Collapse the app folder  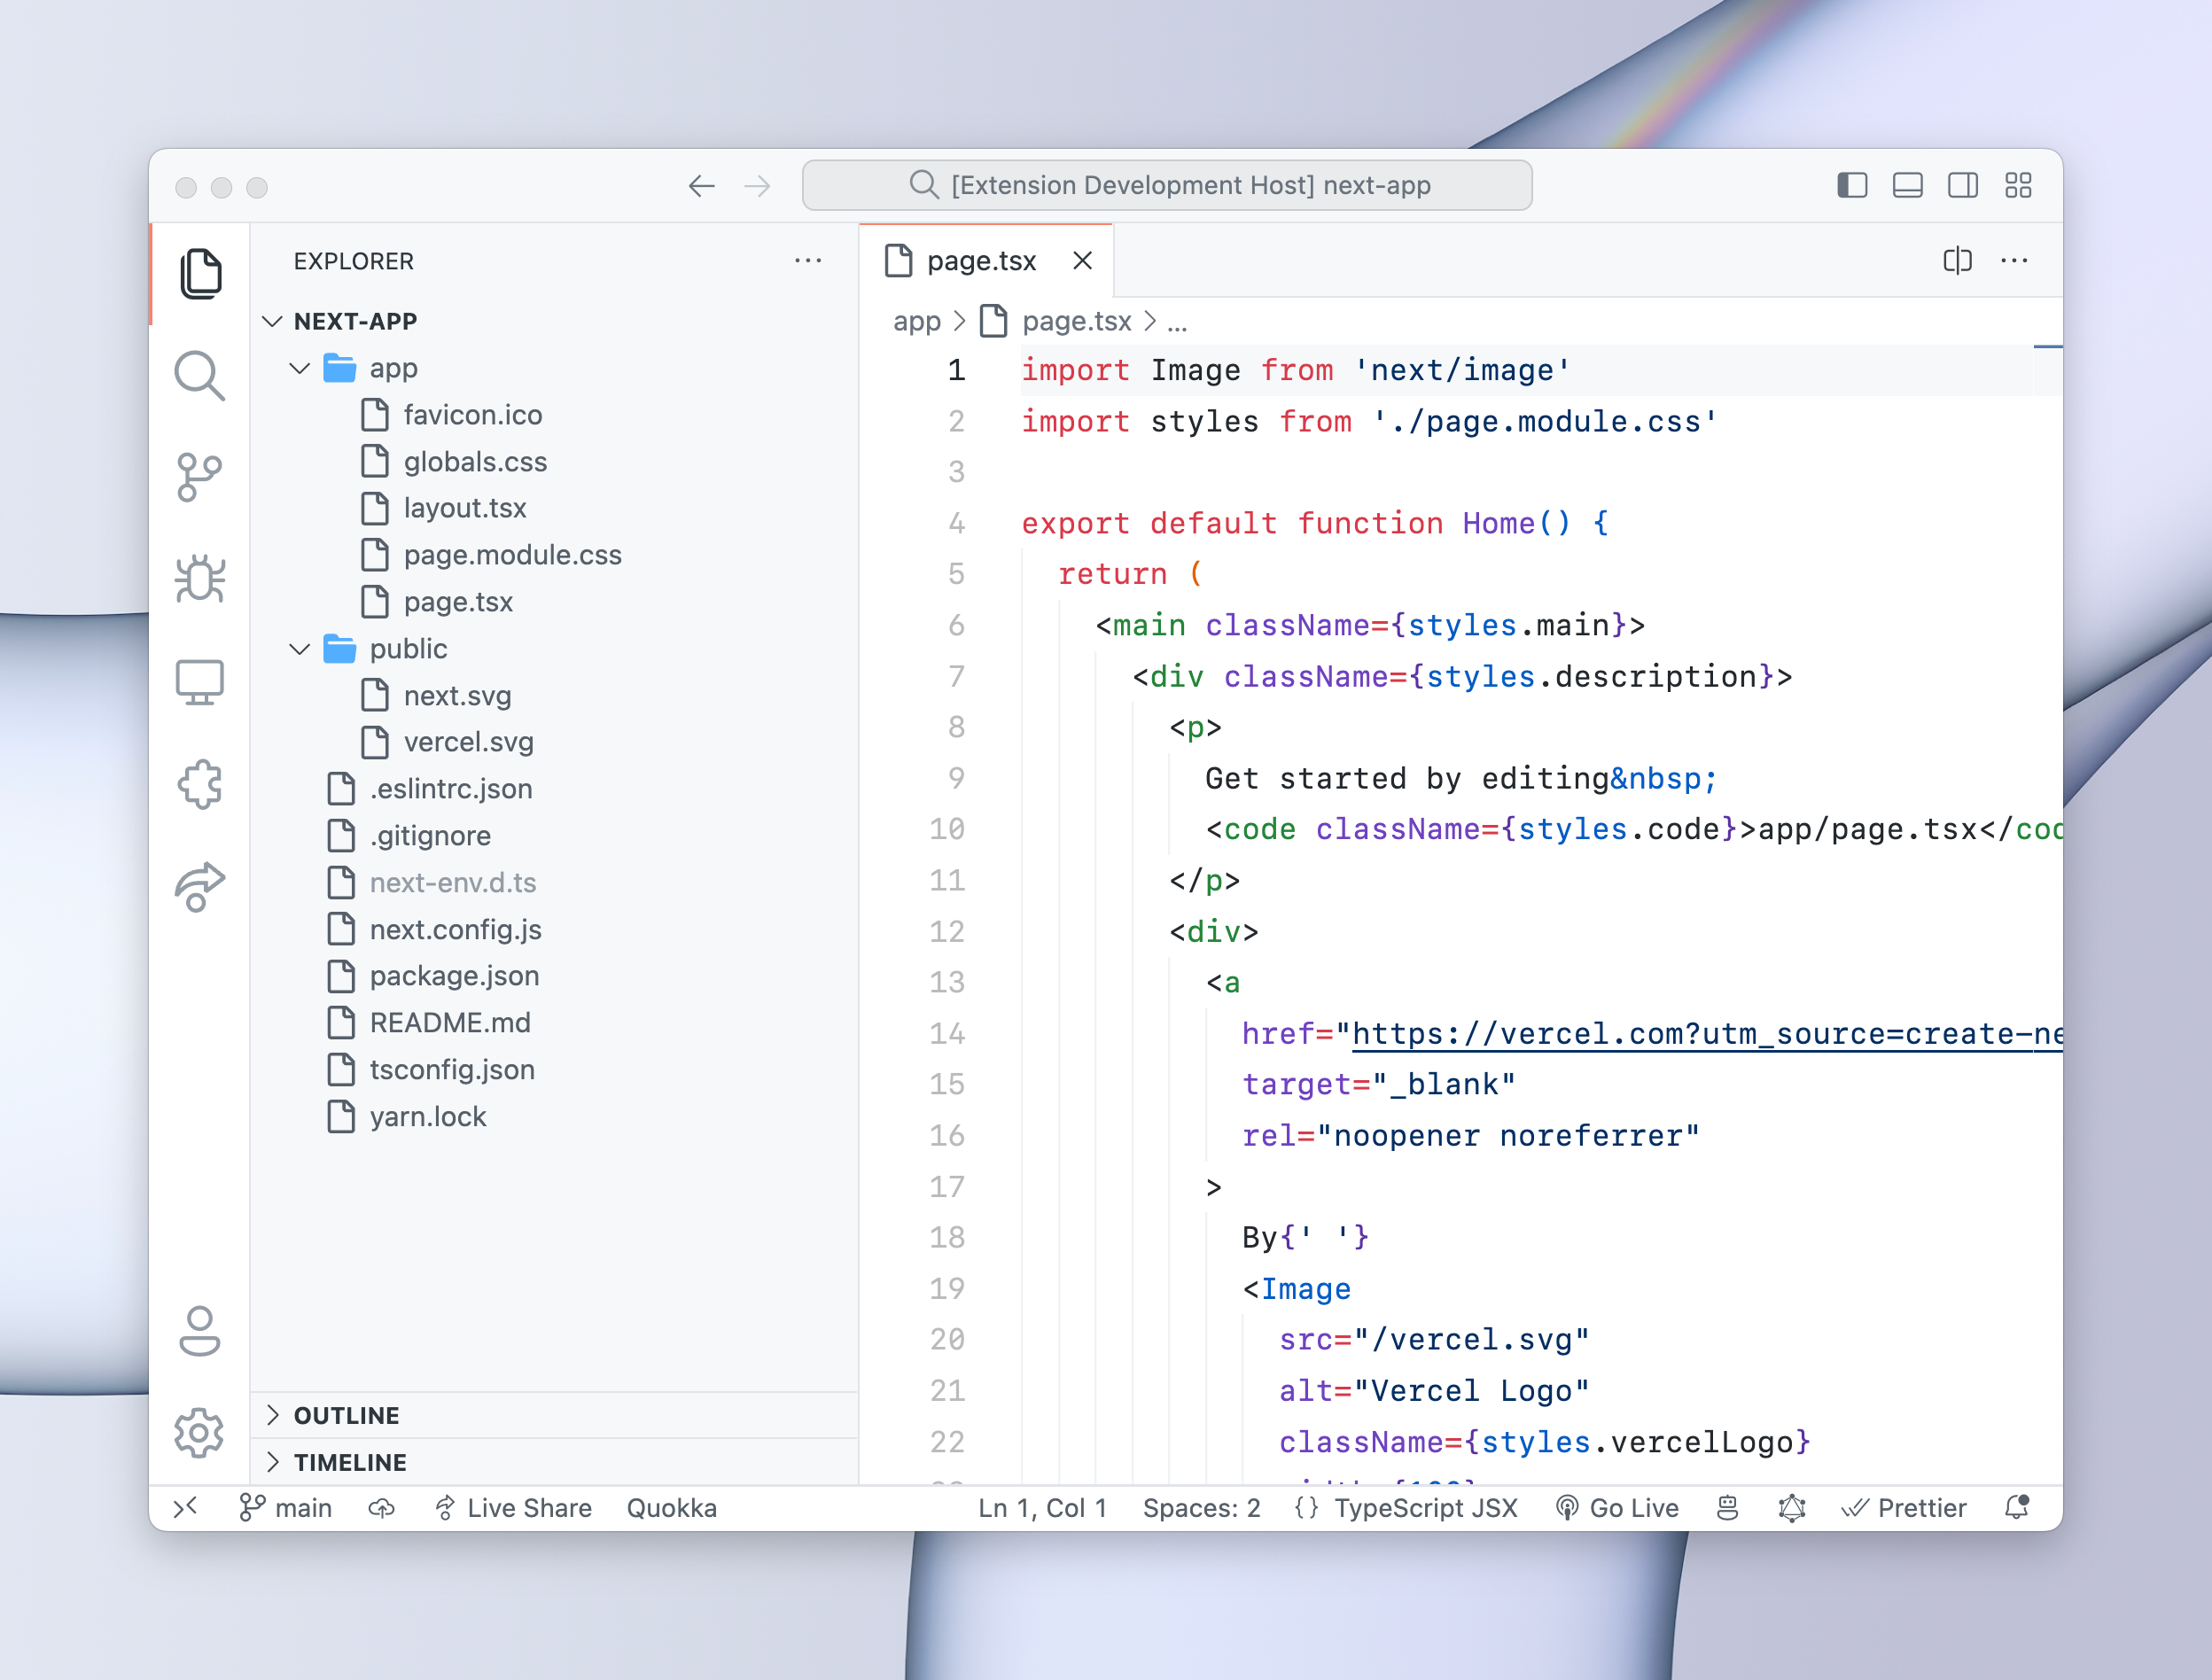[x=299, y=368]
